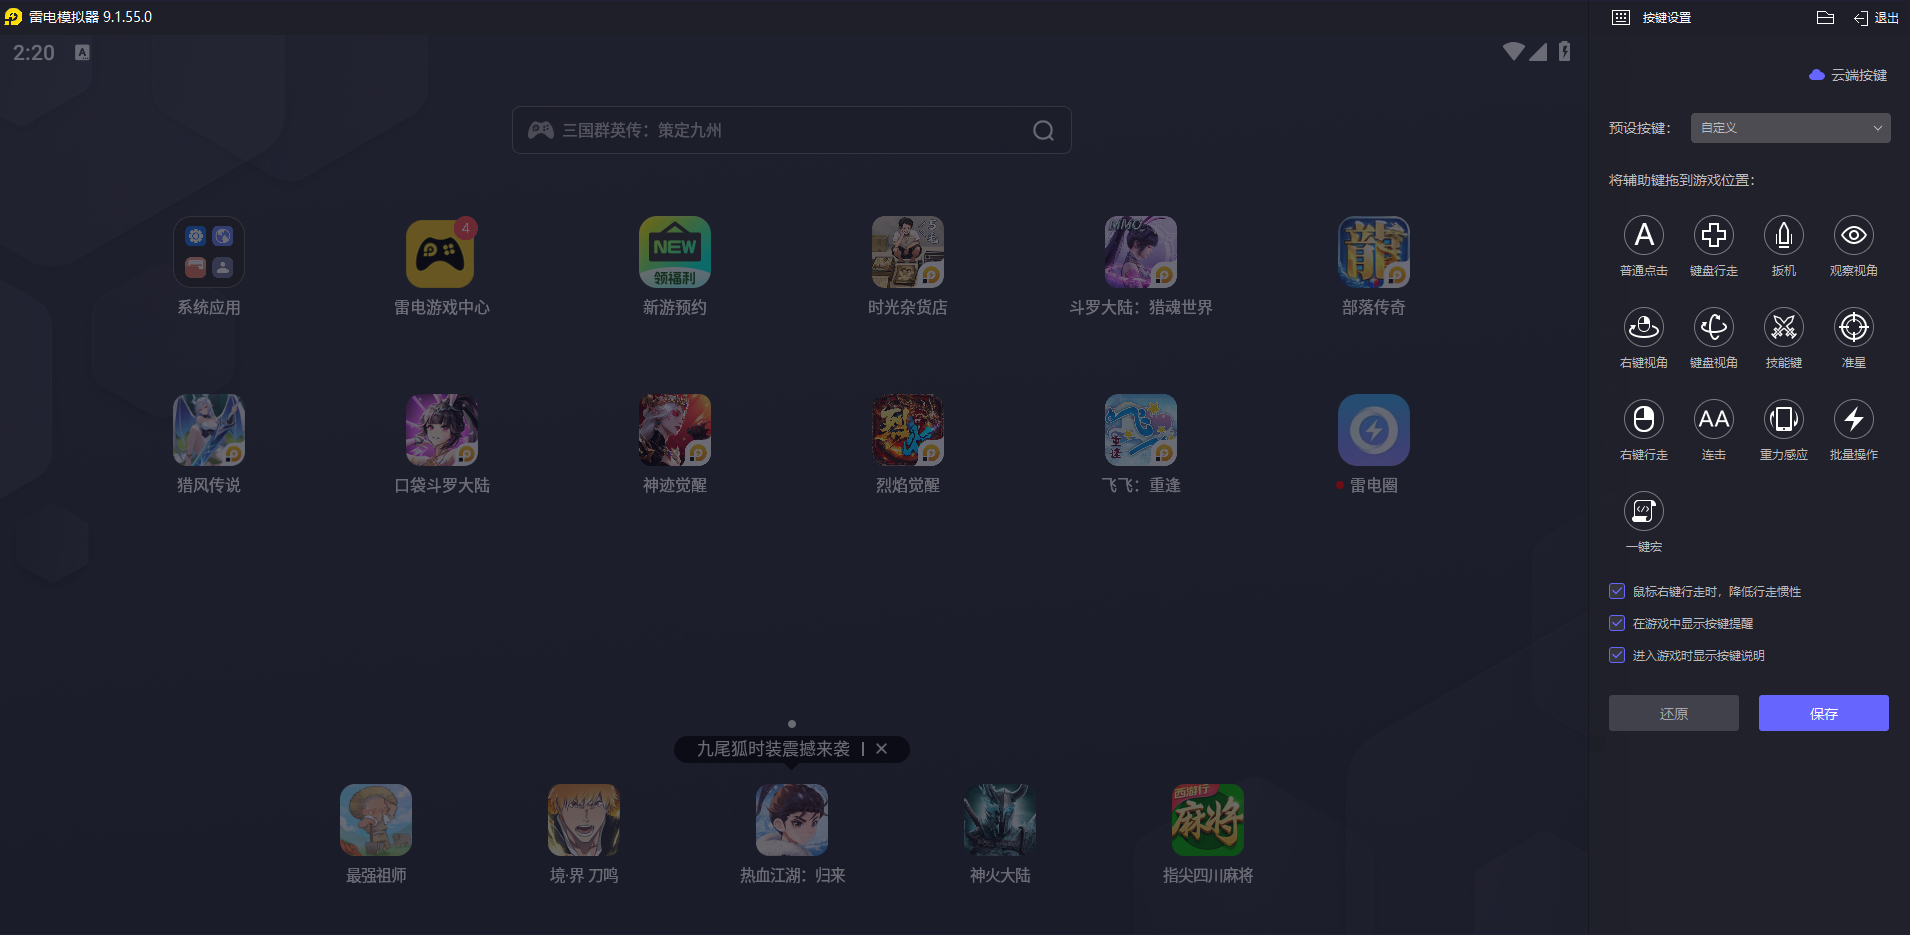
Task: Click the Wi-Fi status icon
Action: pos(1514,51)
